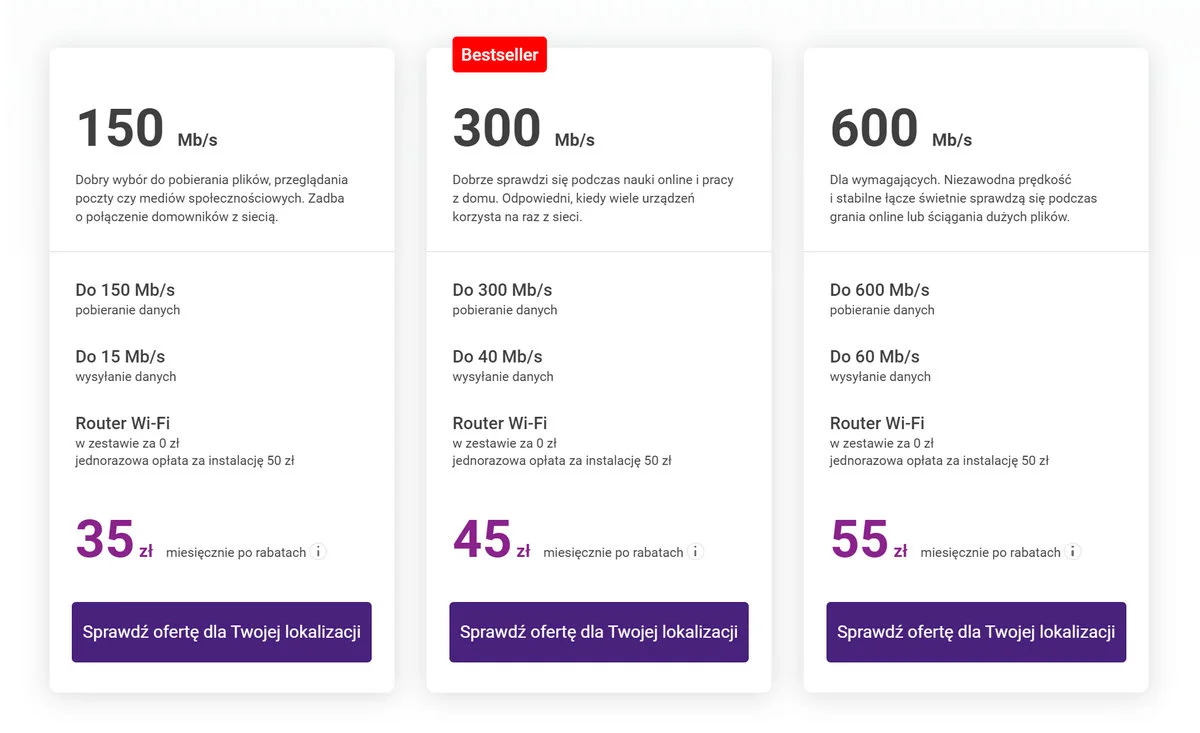Click the 45 zł price on the middle card
The height and width of the screenshot is (733, 1200).
[x=482, y=540]
